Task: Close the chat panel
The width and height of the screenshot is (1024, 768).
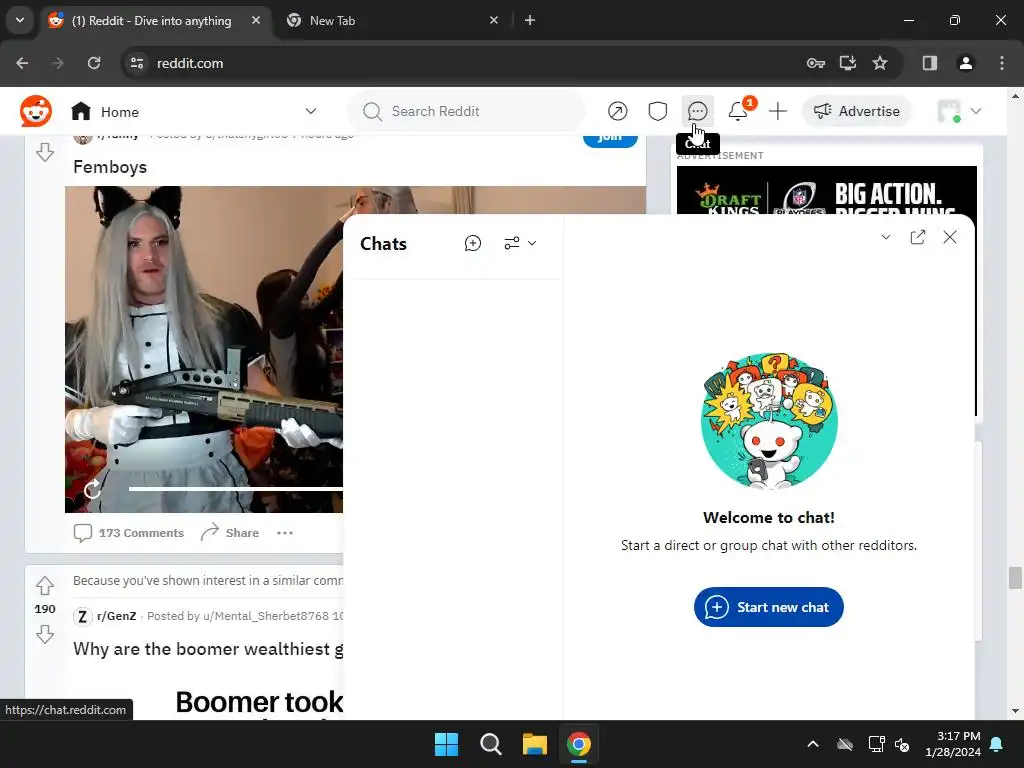Action: pyautogui.click(x=950, y=237)
